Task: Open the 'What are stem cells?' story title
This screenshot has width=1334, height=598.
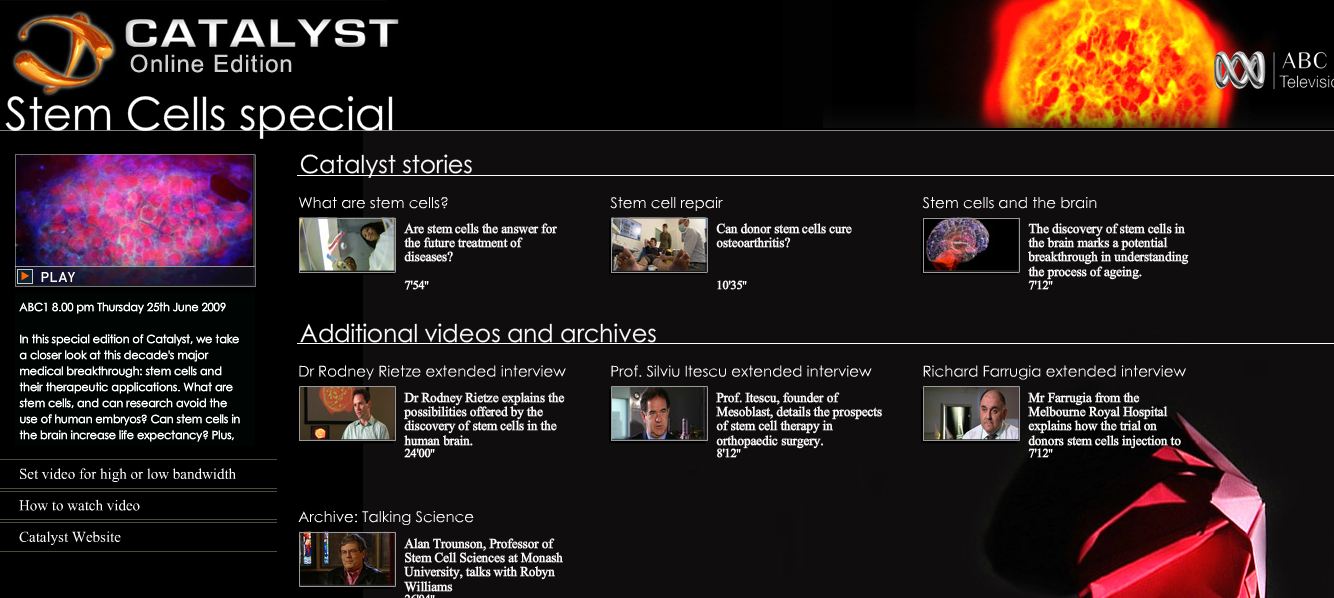Action: click(x=373, y=203)
